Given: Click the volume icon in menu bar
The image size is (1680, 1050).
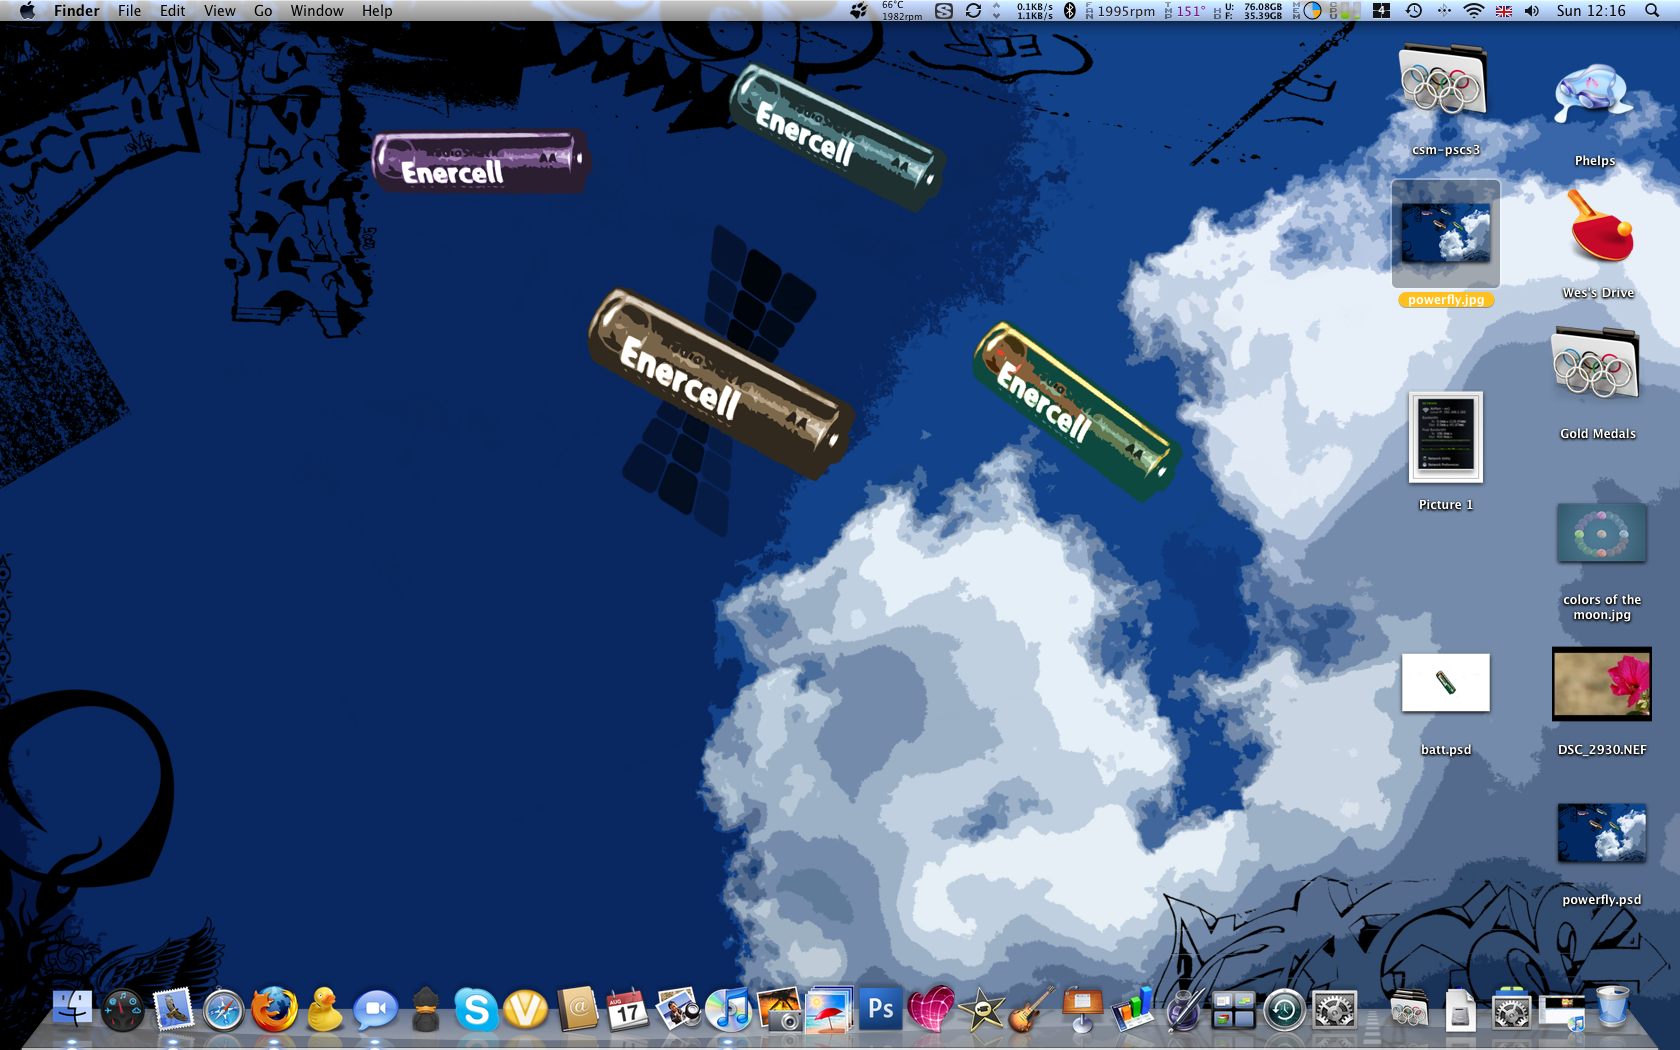Looking at the screenshot, I should tap(1531, 11).
